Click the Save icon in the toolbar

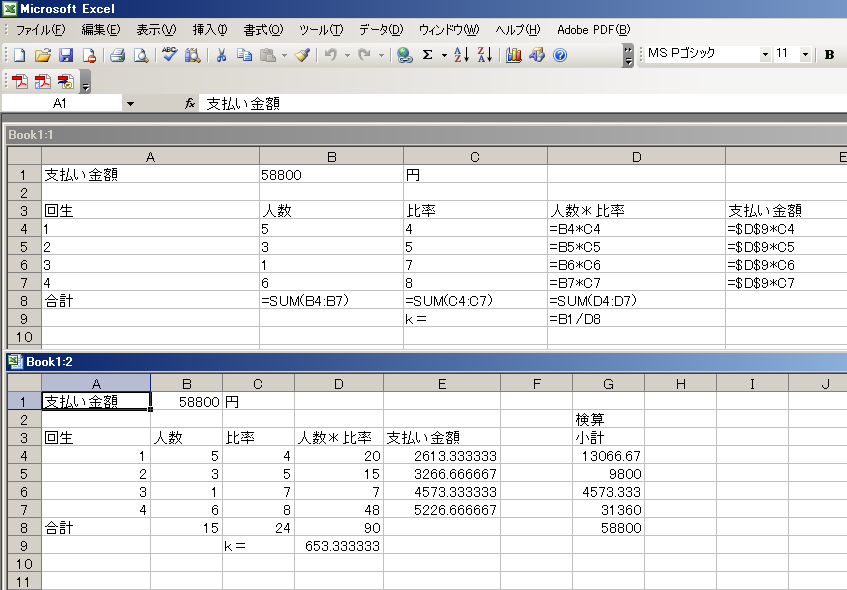(x=66, y=55)
